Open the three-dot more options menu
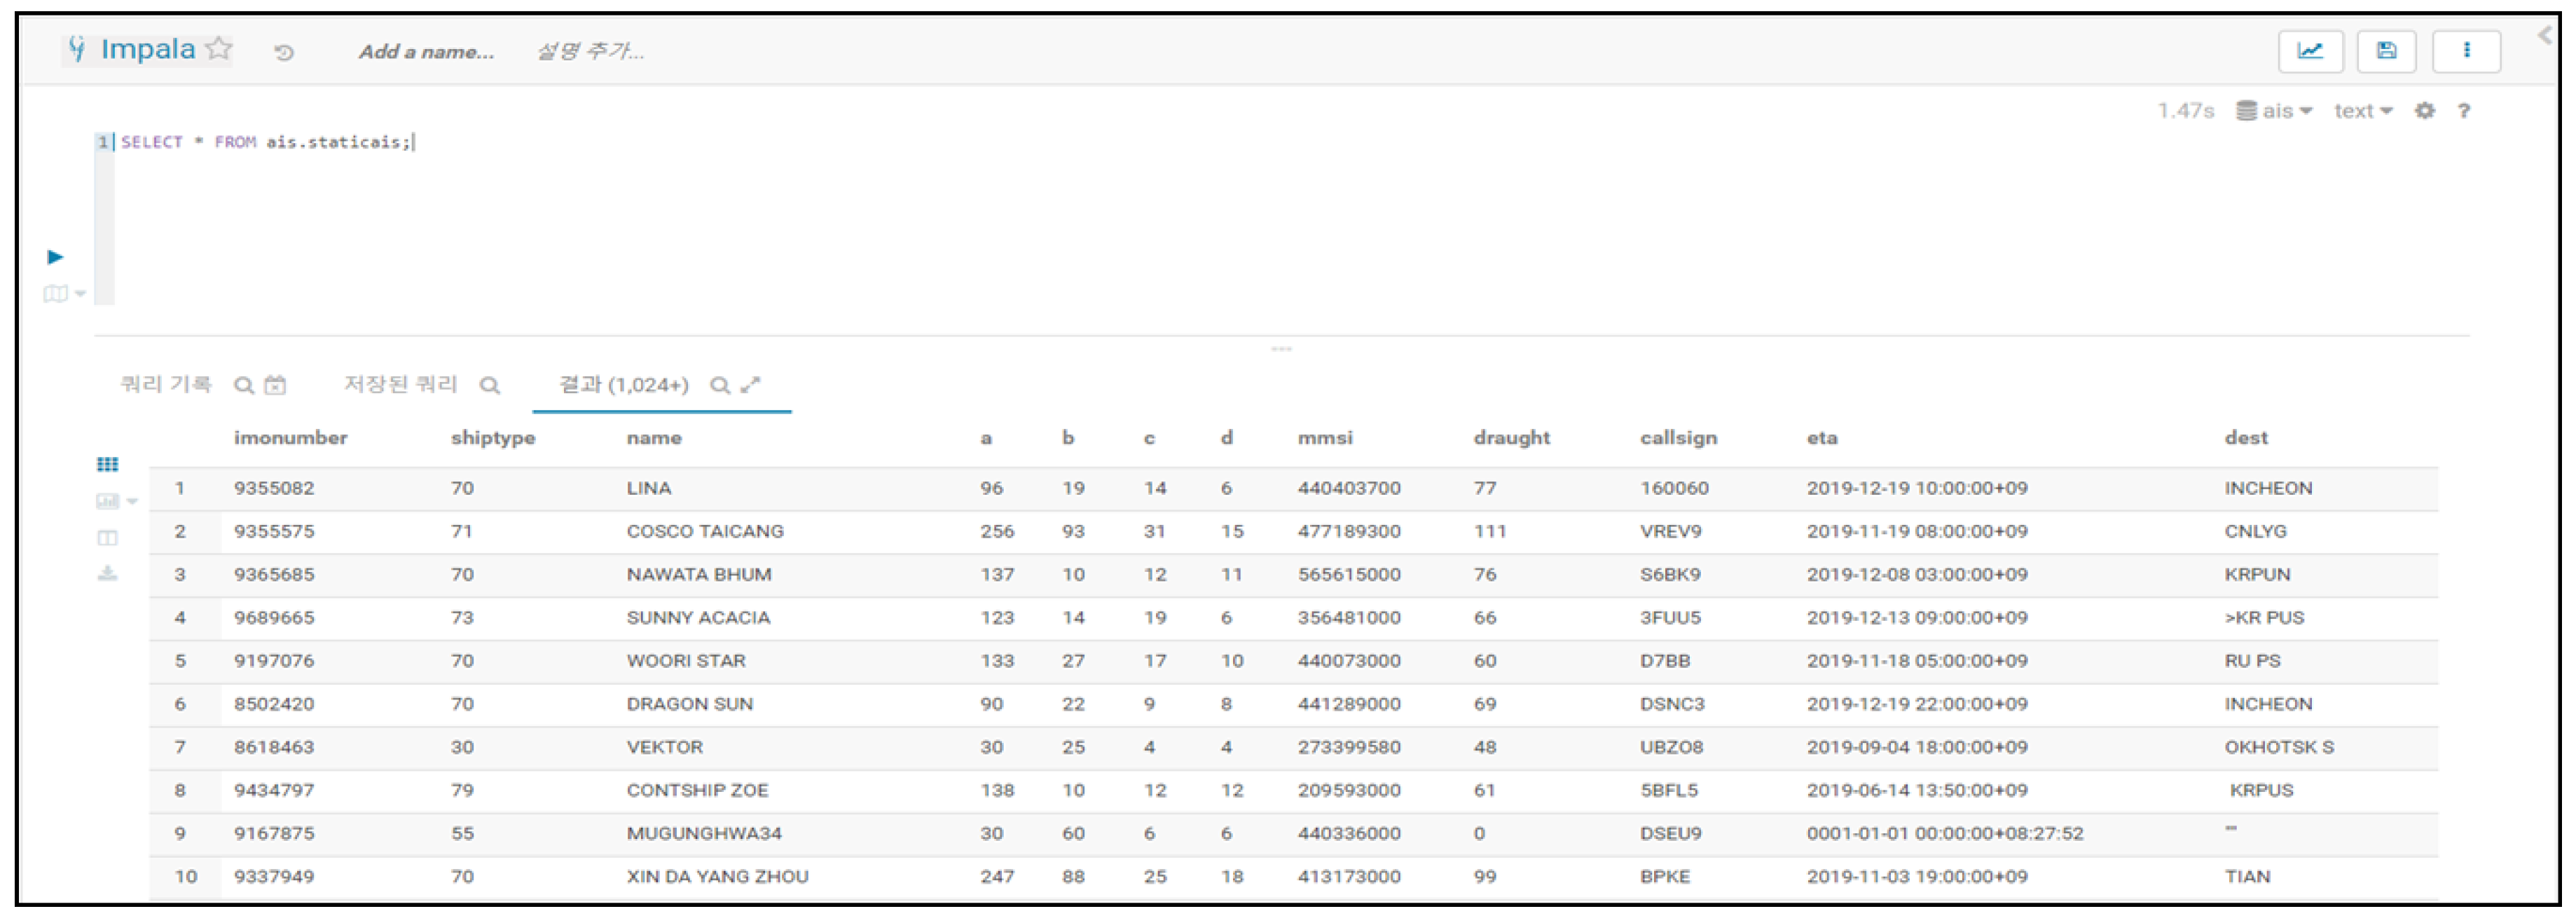The height and width of the screenshot is (923, 2576). pyautogui.click(x=2465, y=51)
